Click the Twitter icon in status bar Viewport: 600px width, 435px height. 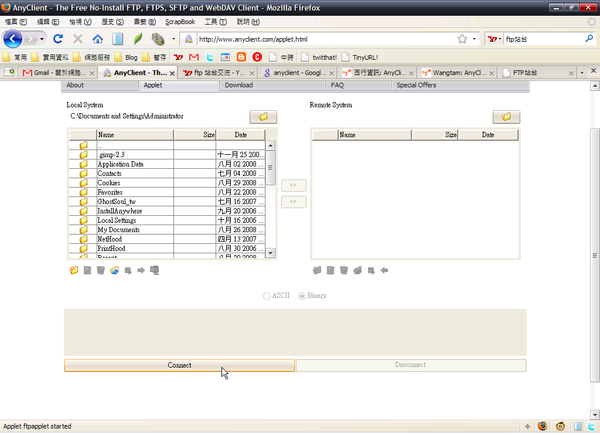point(592,426)
